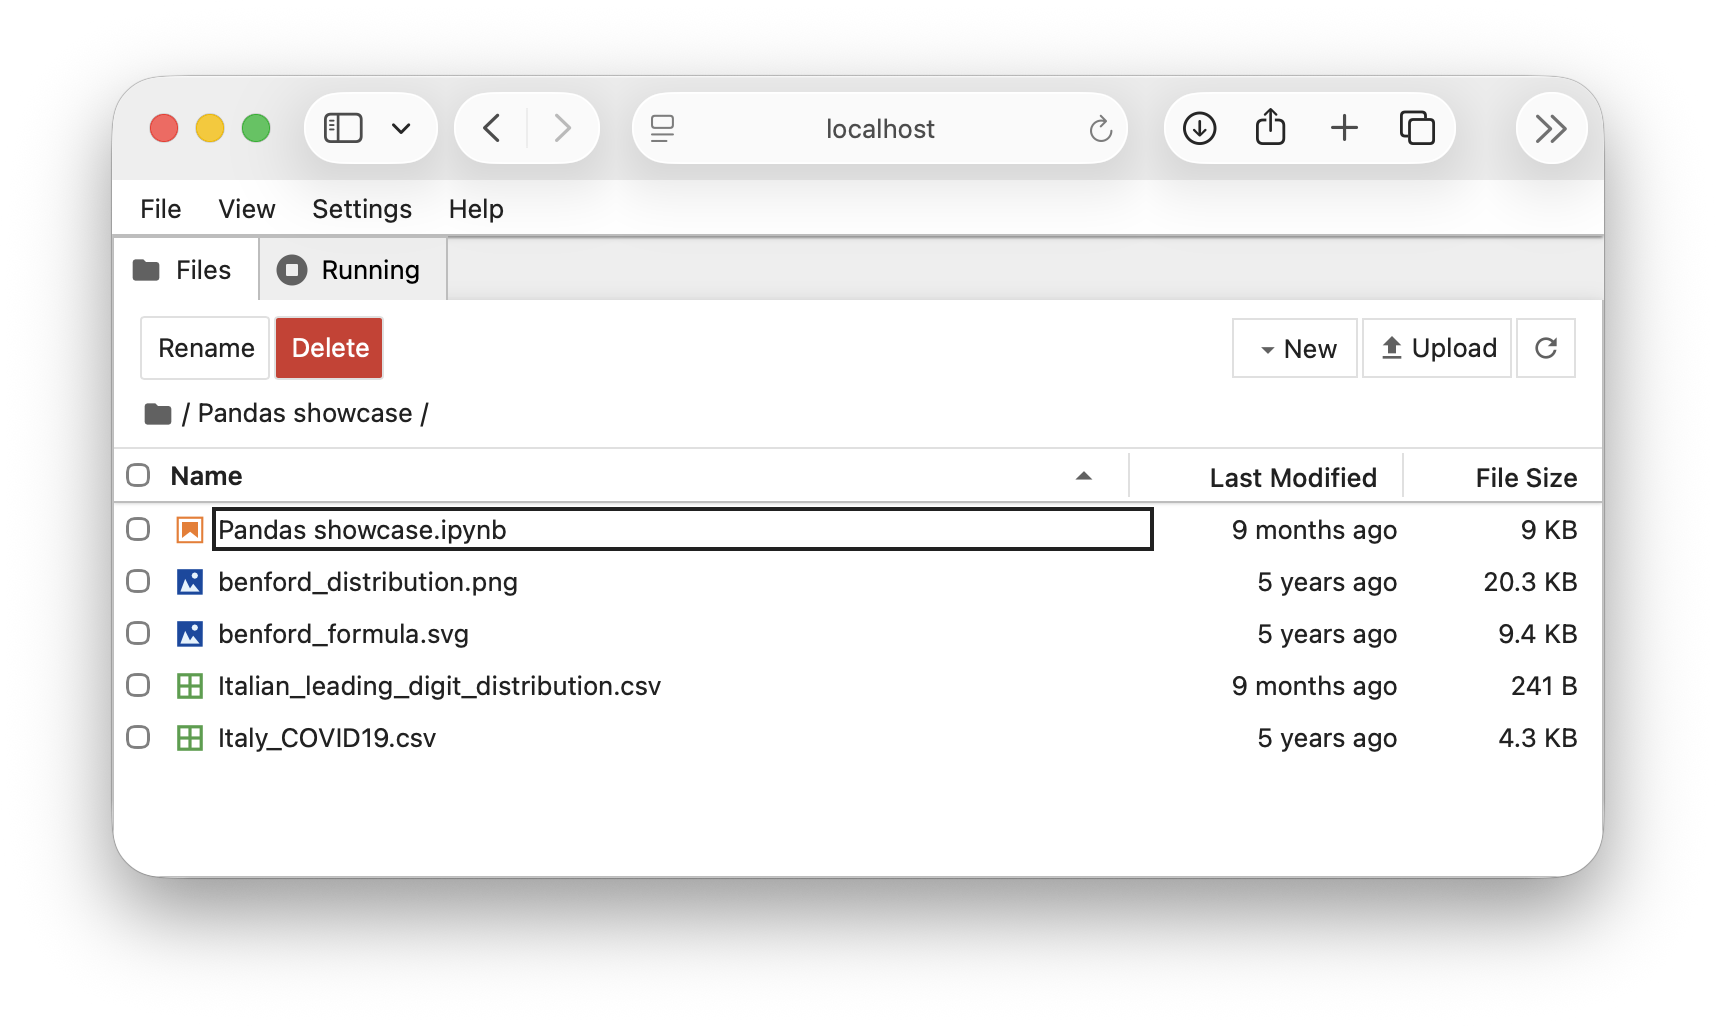Click the refresh file list icon
Image resolution: width=1716 pixels, height=1026 pixels.
[x=1546, y=348]
